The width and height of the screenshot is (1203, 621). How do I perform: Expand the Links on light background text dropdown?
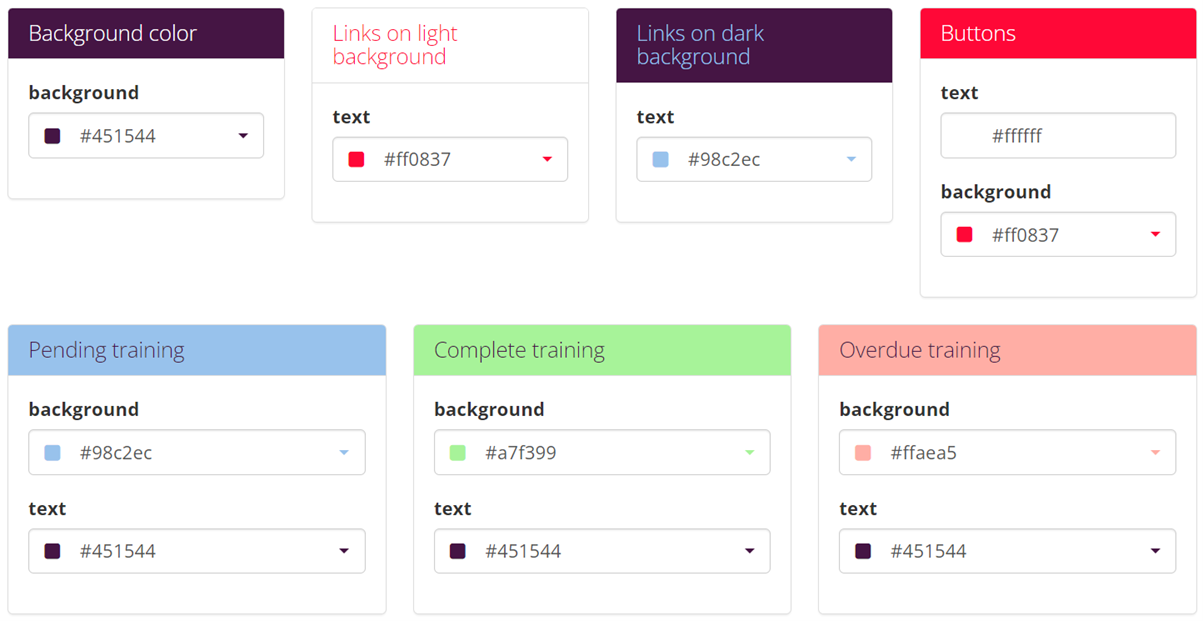547,160
